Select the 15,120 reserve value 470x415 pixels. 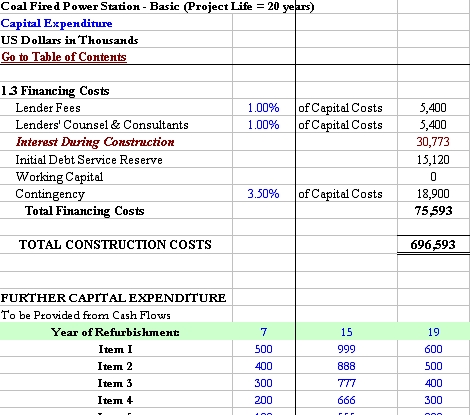tap(433, 160)
